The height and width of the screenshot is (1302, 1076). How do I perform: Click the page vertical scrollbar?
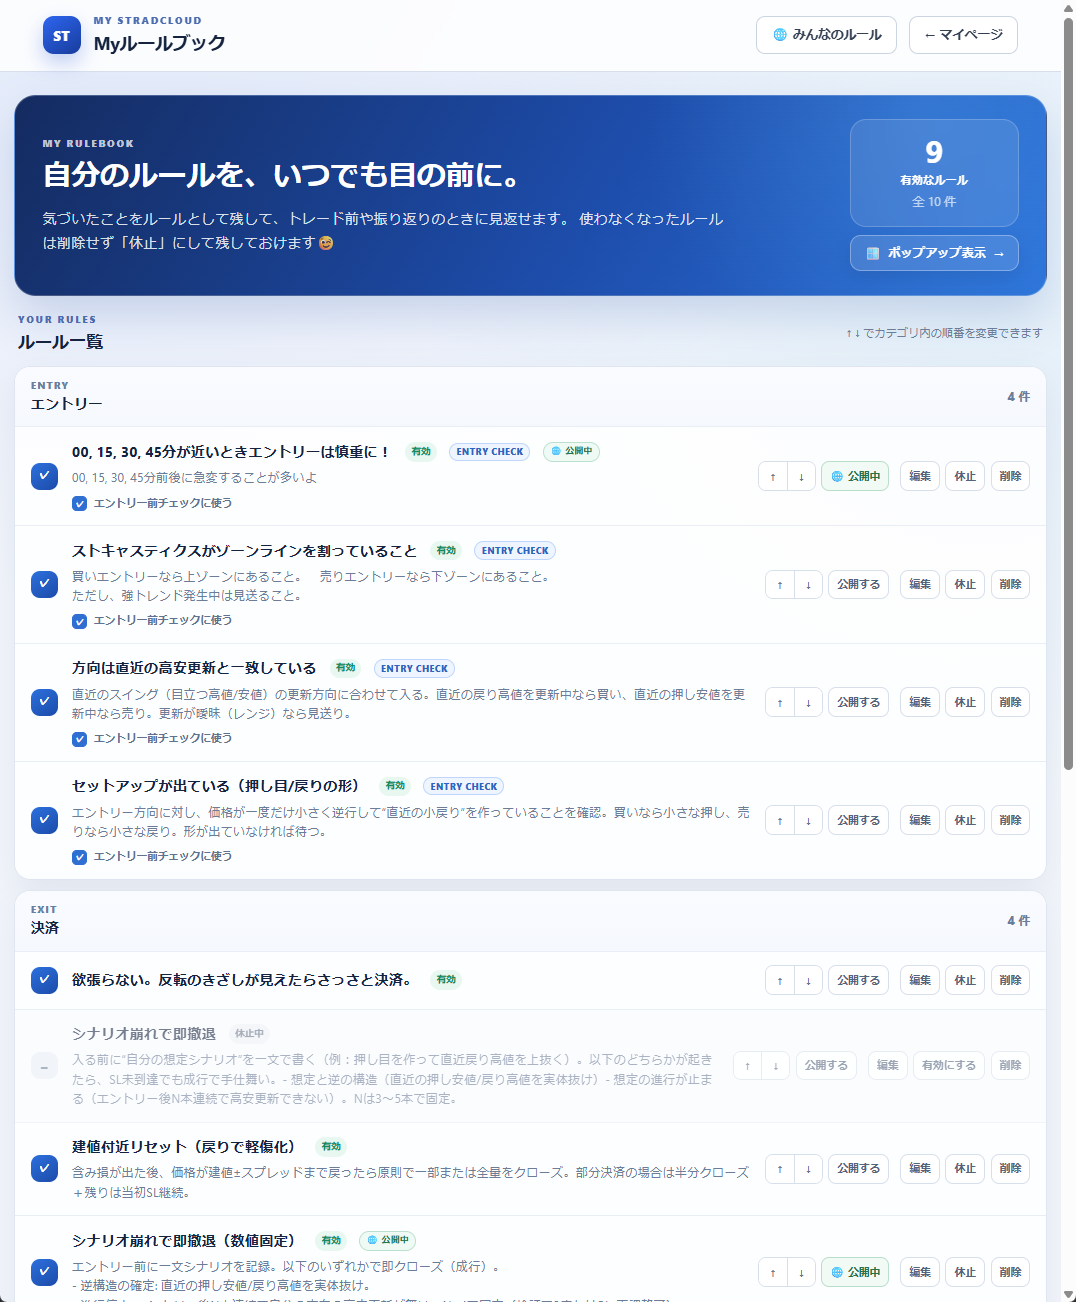tap(1068, 395)
